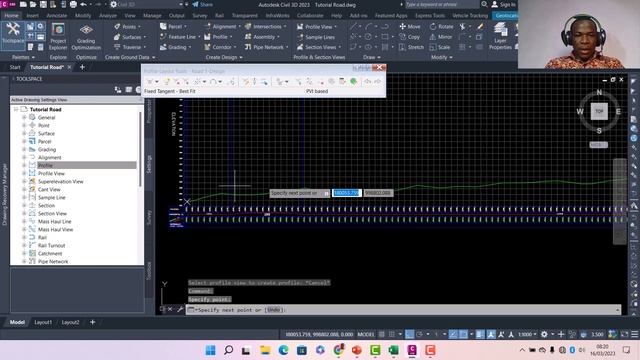The width and height of the screenshot is (640, 360).
Task: Select the Move tool in the Modify panel
Action: pyautogui.click(x=409, y=27)
